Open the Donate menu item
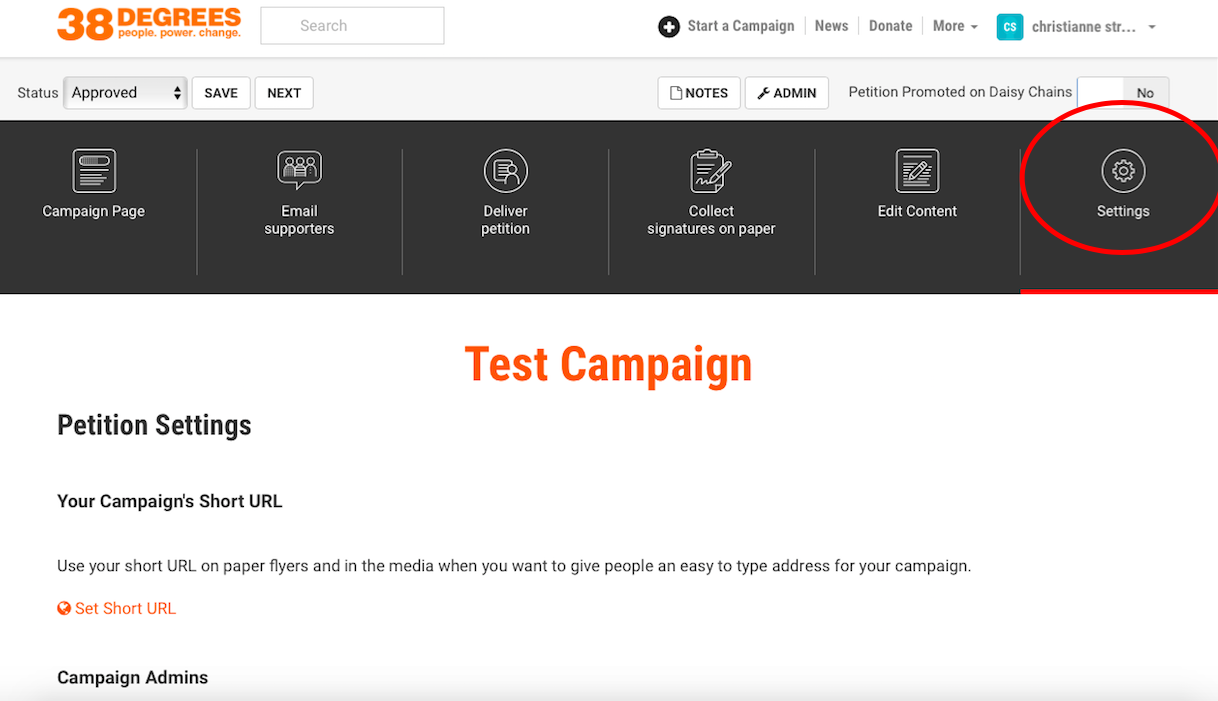This screenshot has height=701, width=1218. pos(890,26)
